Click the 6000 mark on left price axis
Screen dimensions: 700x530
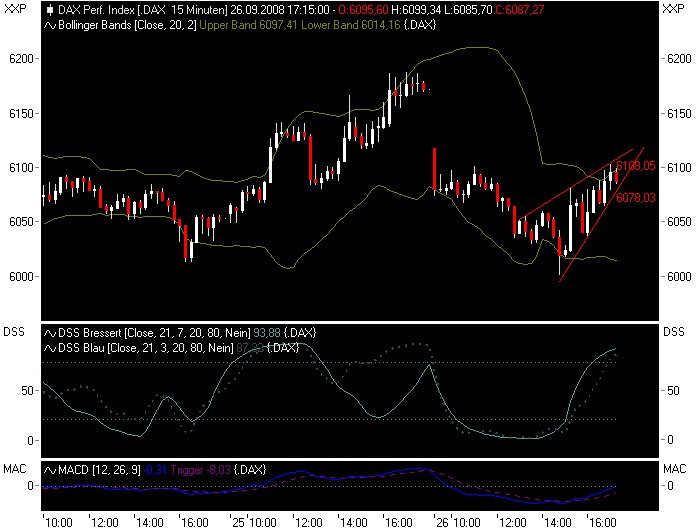pos(21,276)
